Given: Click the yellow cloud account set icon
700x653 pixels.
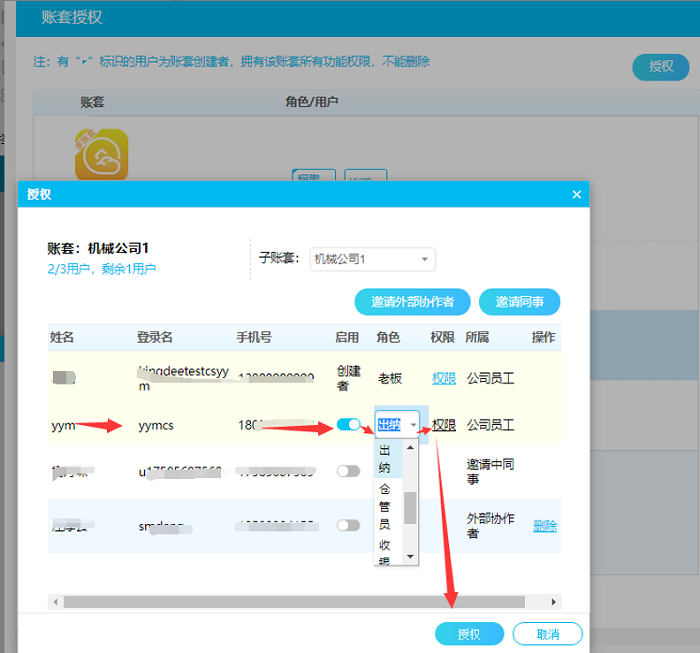Looking at the screenshot, I should (x=101, y=155).
